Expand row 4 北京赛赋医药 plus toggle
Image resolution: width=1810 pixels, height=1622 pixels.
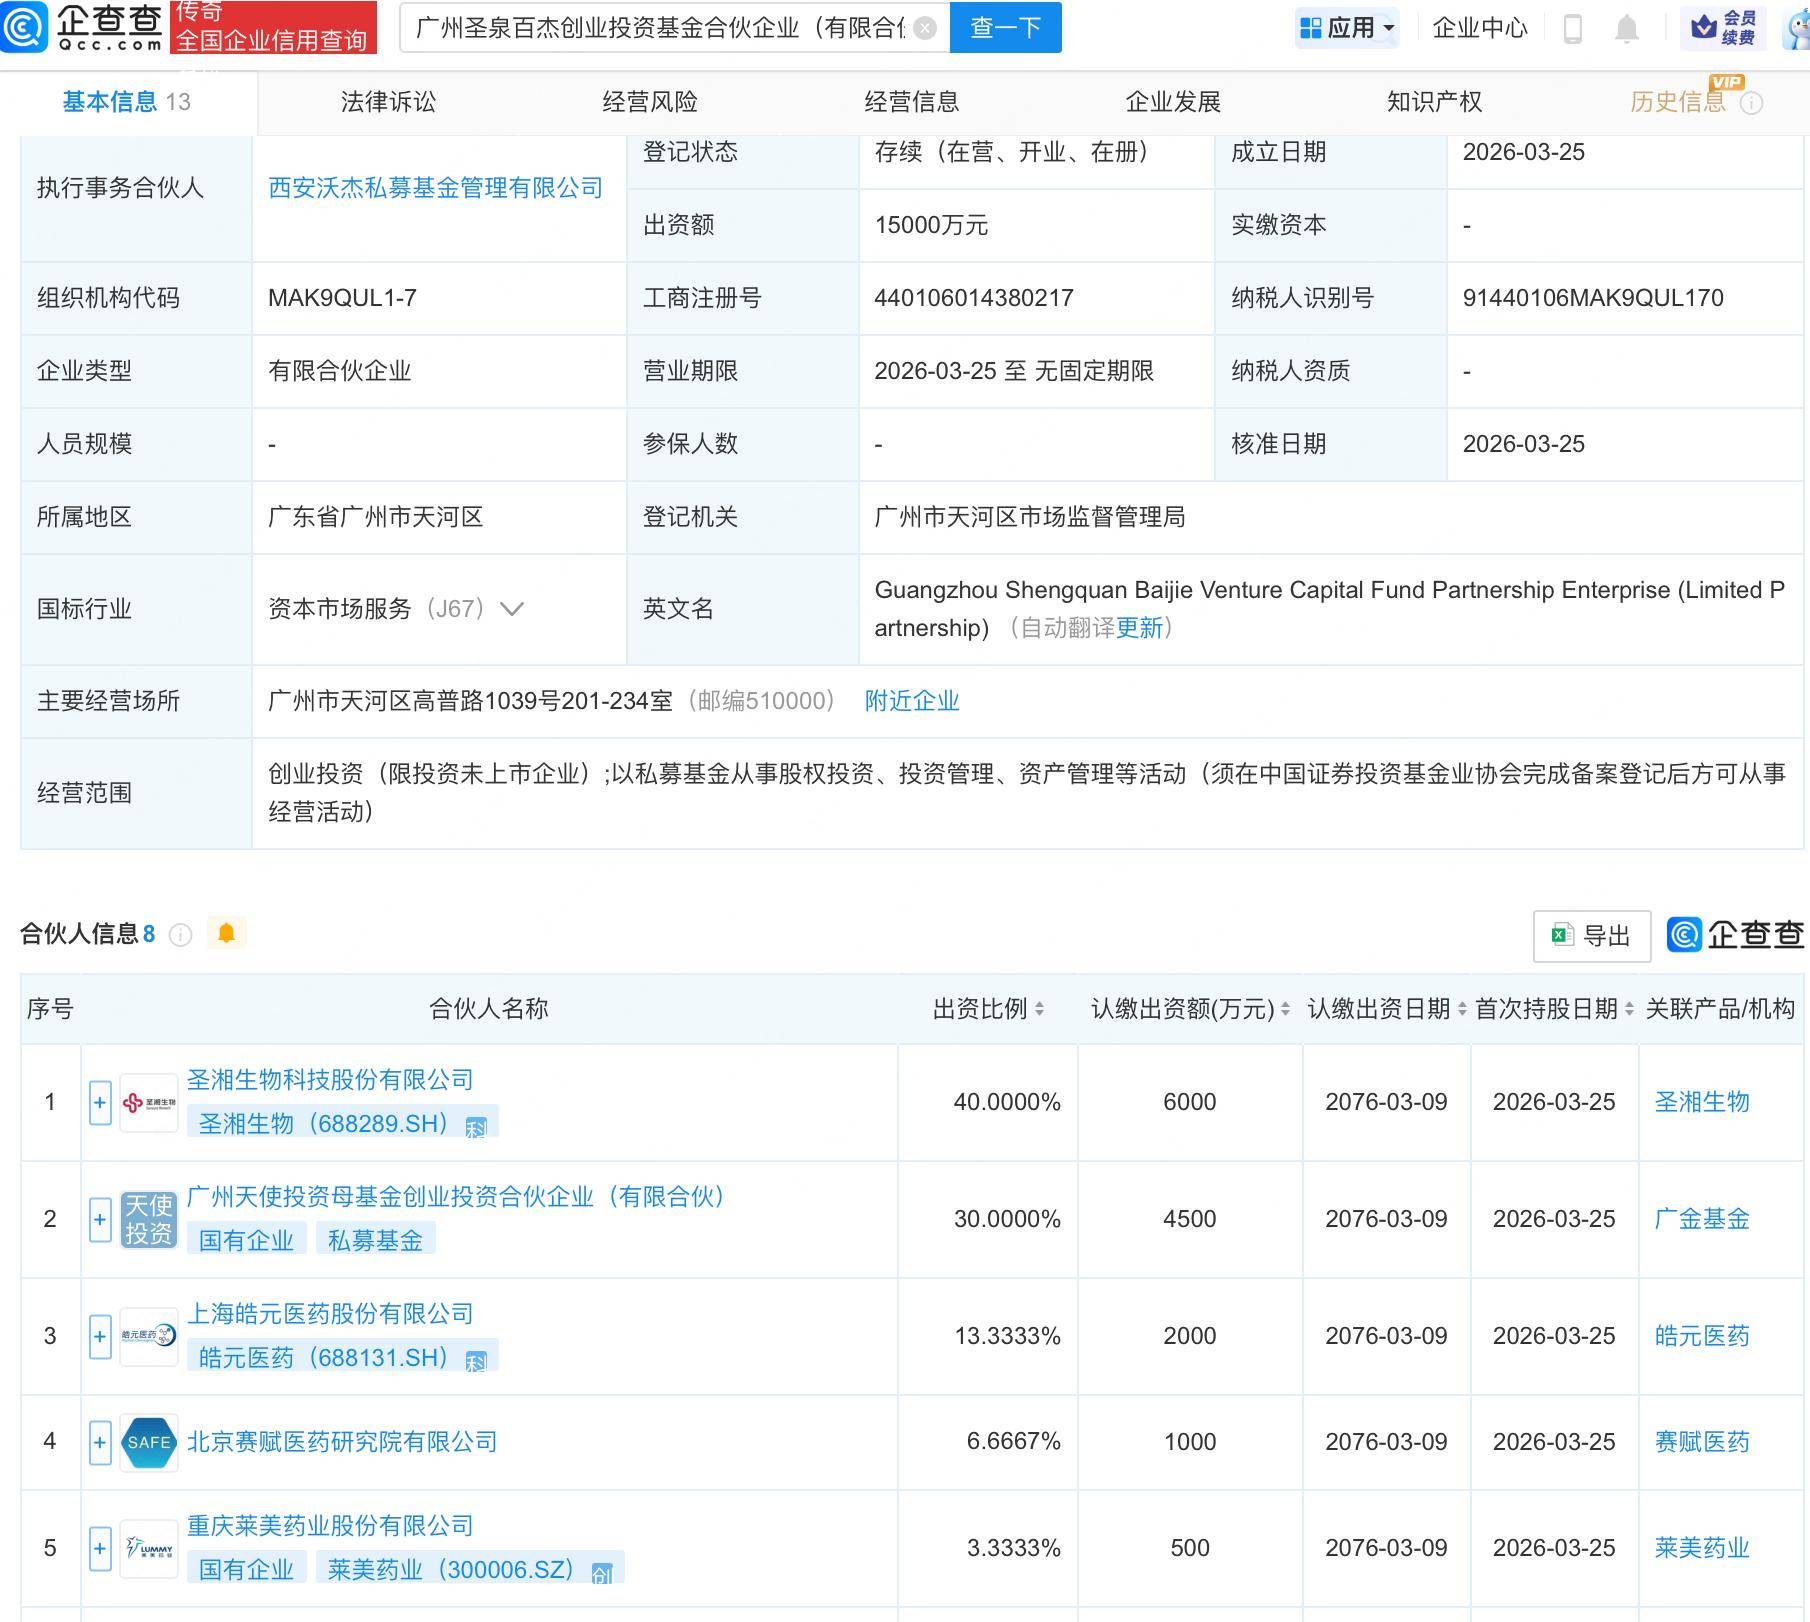(100, 1442)
